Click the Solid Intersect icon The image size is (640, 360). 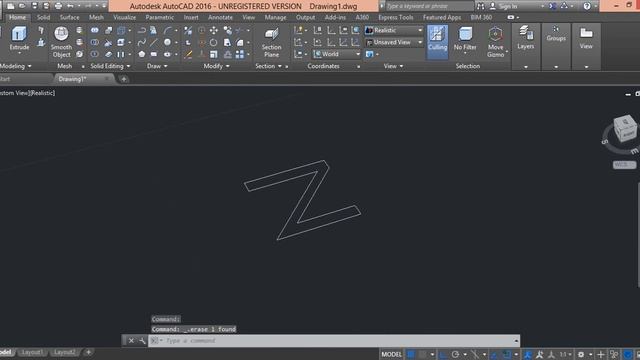(94, 54)
